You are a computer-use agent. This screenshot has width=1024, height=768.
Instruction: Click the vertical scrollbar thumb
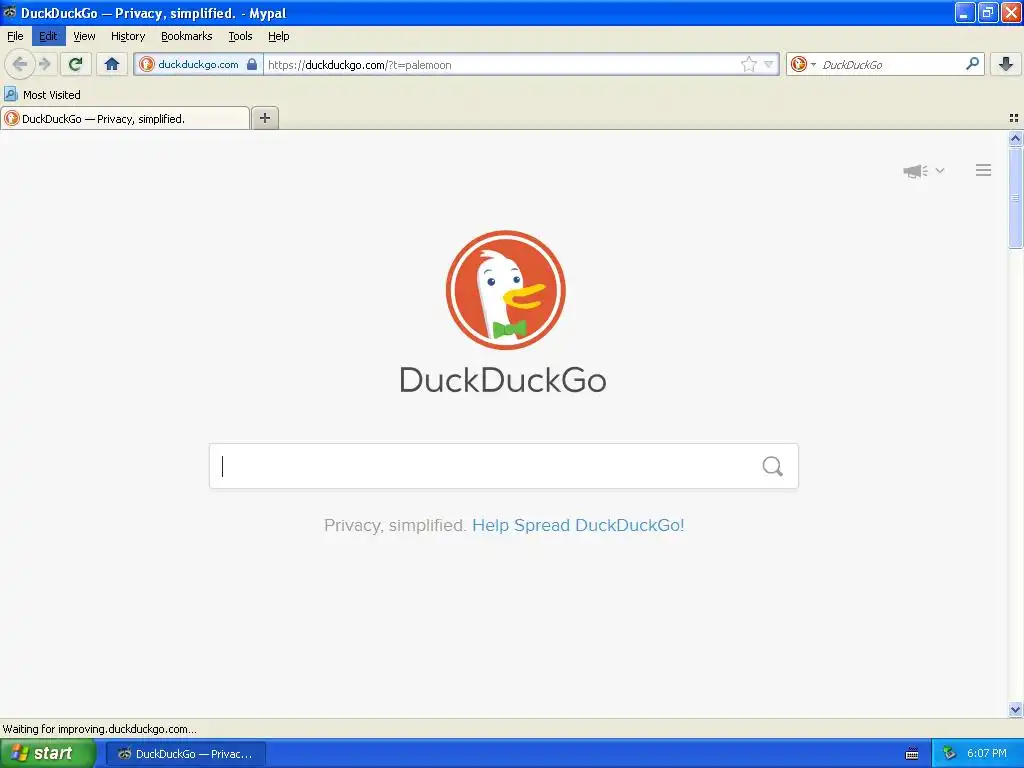pyautogui.click(x=1016, y=198)
